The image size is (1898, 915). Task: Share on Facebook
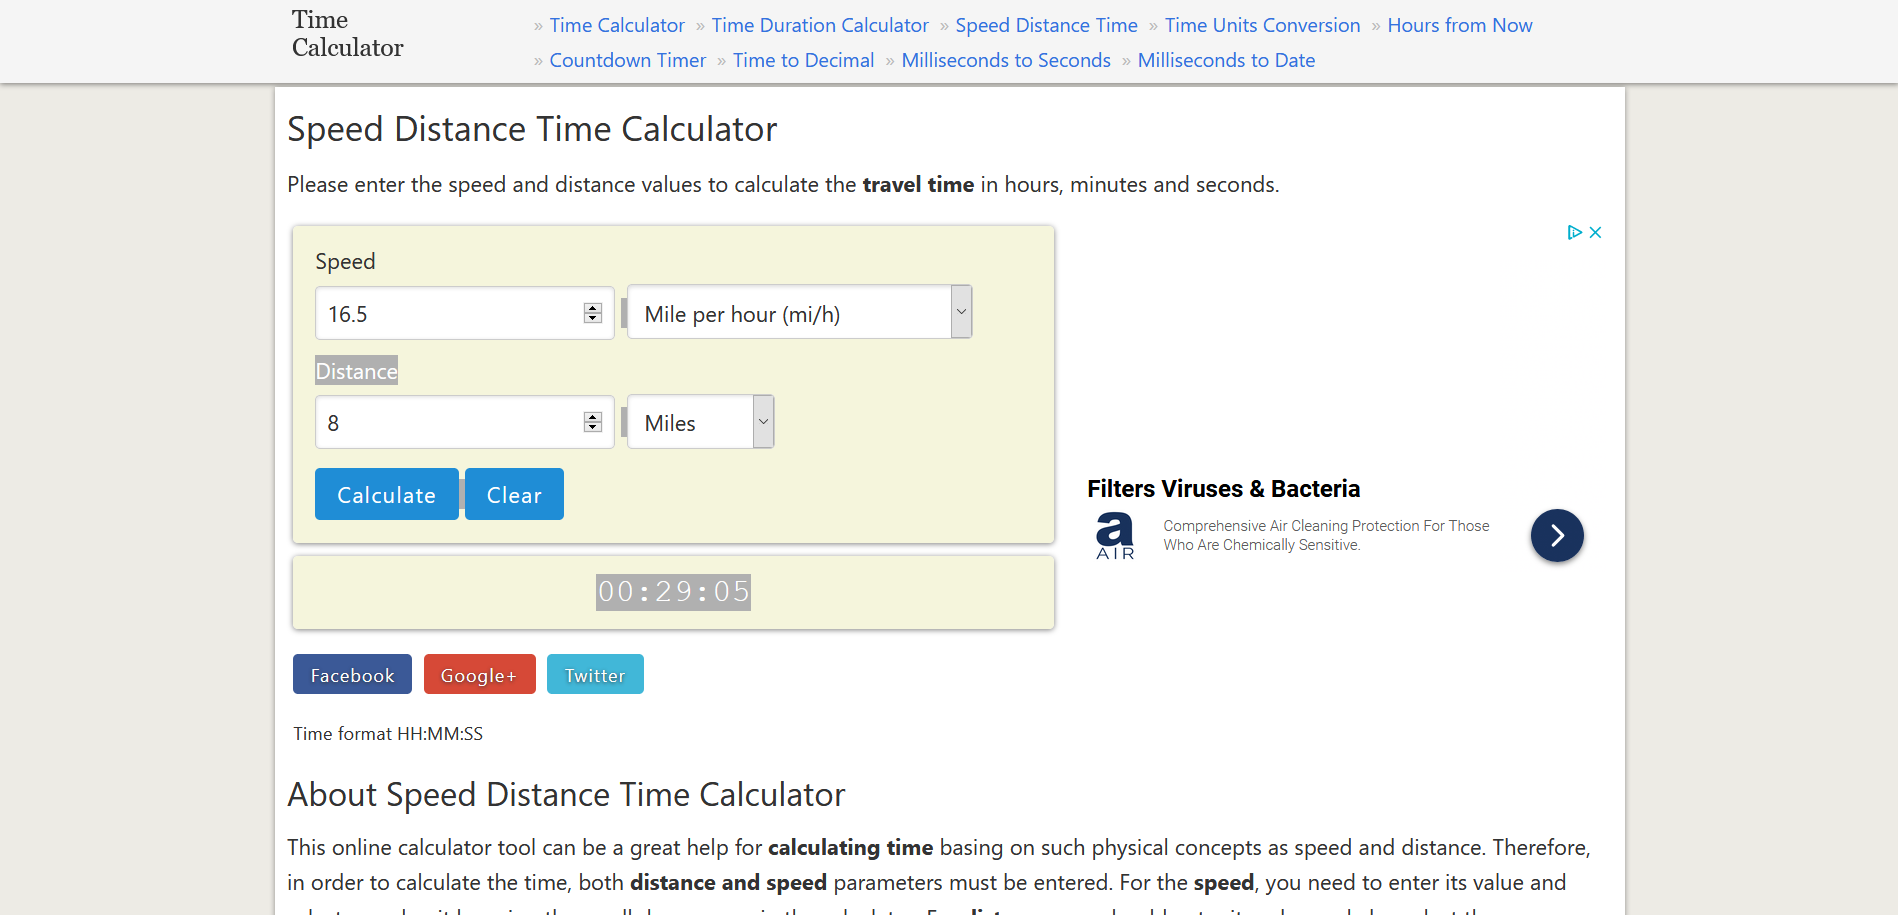tap(352, 675)
